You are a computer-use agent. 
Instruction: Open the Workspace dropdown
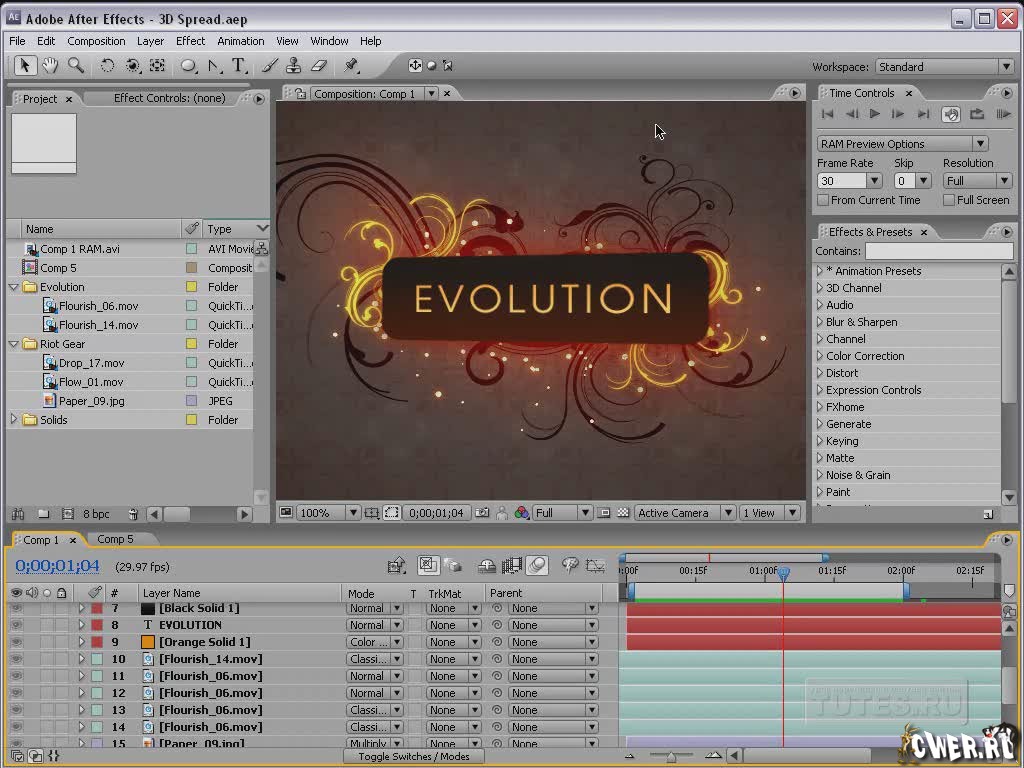click(942, 67)
